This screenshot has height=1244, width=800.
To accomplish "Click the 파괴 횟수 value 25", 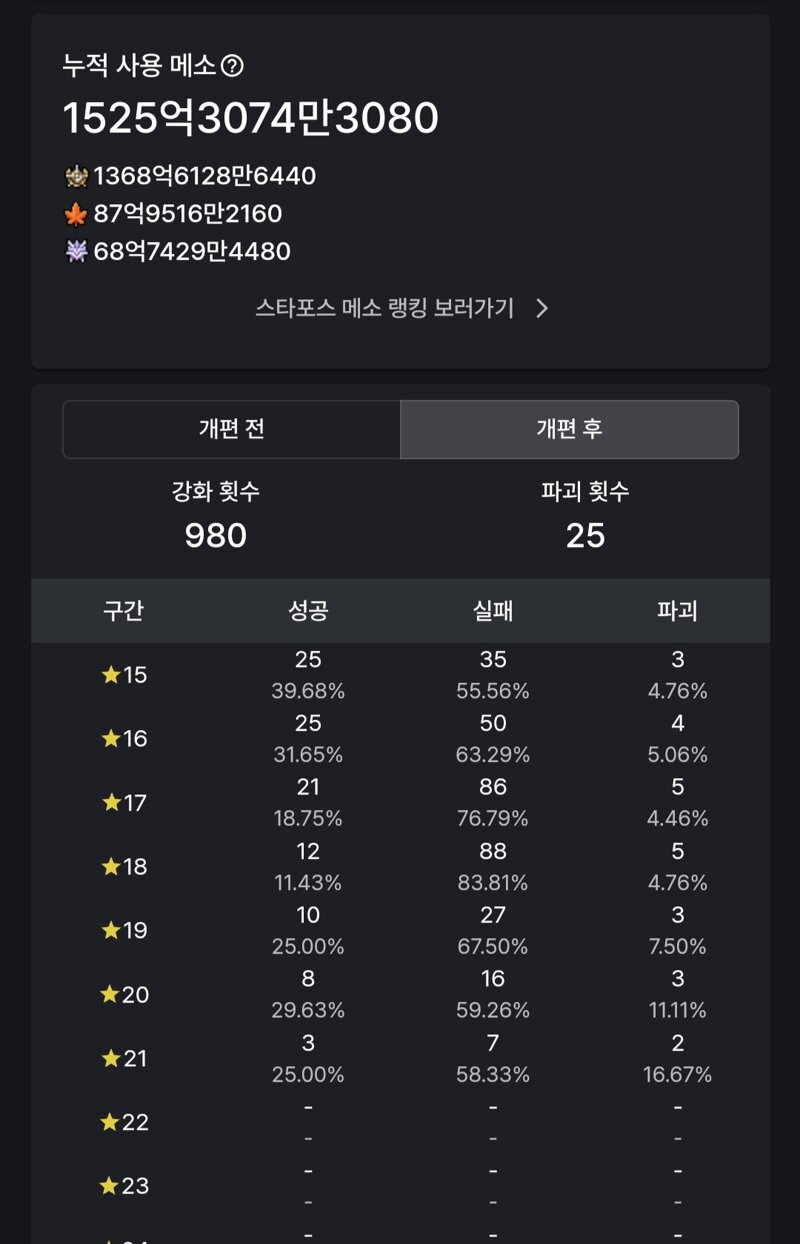I will point(585,536).
